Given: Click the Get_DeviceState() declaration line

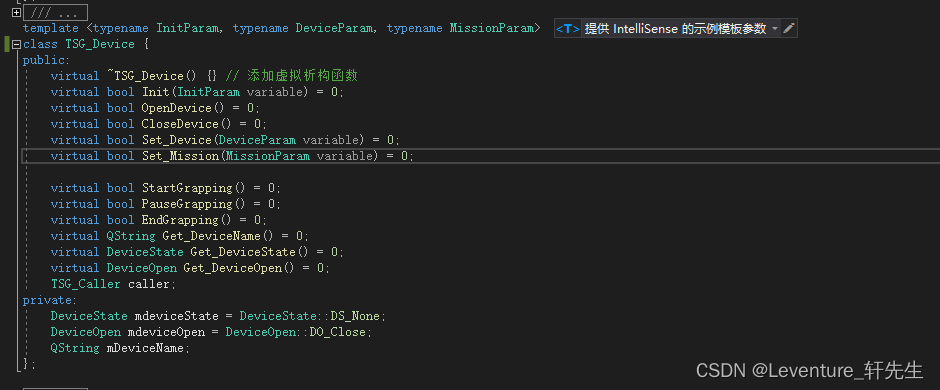Looking at the screenshot, I should tap(197, 252).
